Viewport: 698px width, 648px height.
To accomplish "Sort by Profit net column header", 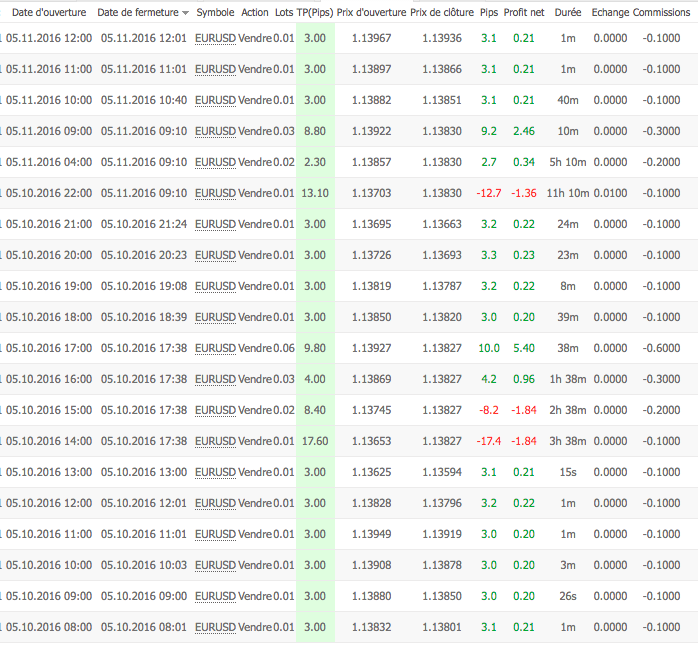I will [524, 12].
